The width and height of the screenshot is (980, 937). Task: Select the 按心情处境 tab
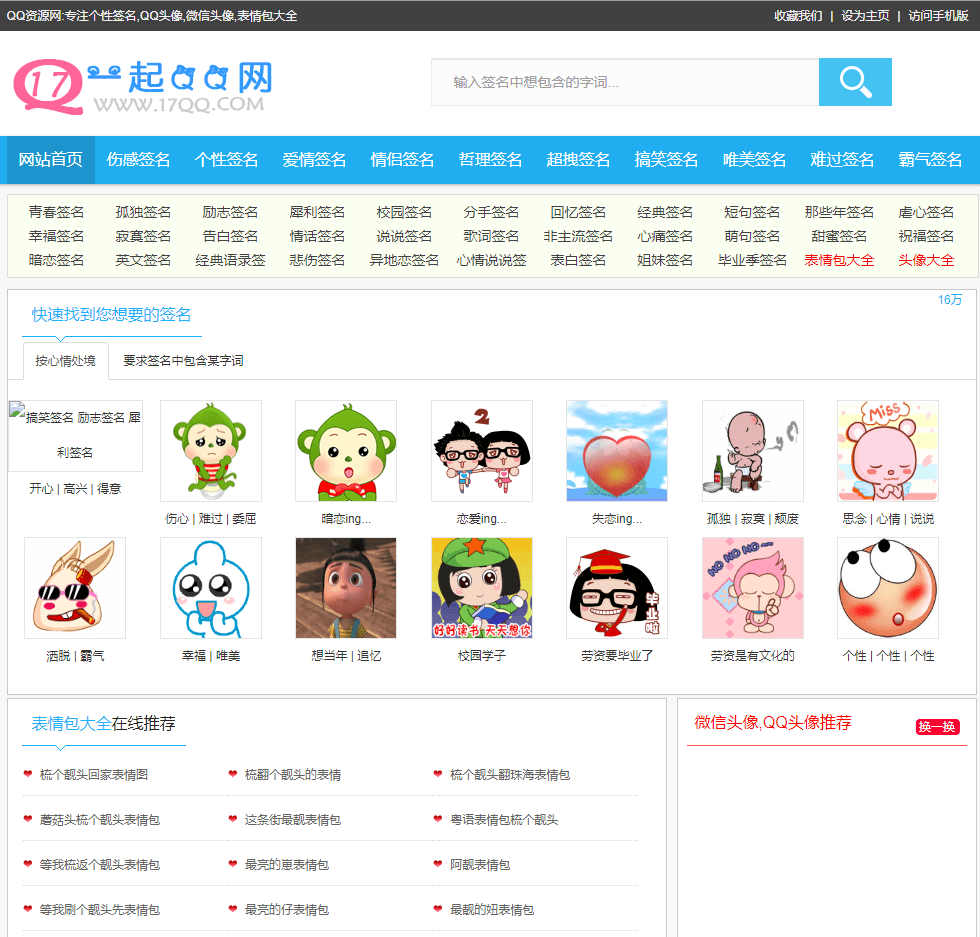(x=65, y=361)
